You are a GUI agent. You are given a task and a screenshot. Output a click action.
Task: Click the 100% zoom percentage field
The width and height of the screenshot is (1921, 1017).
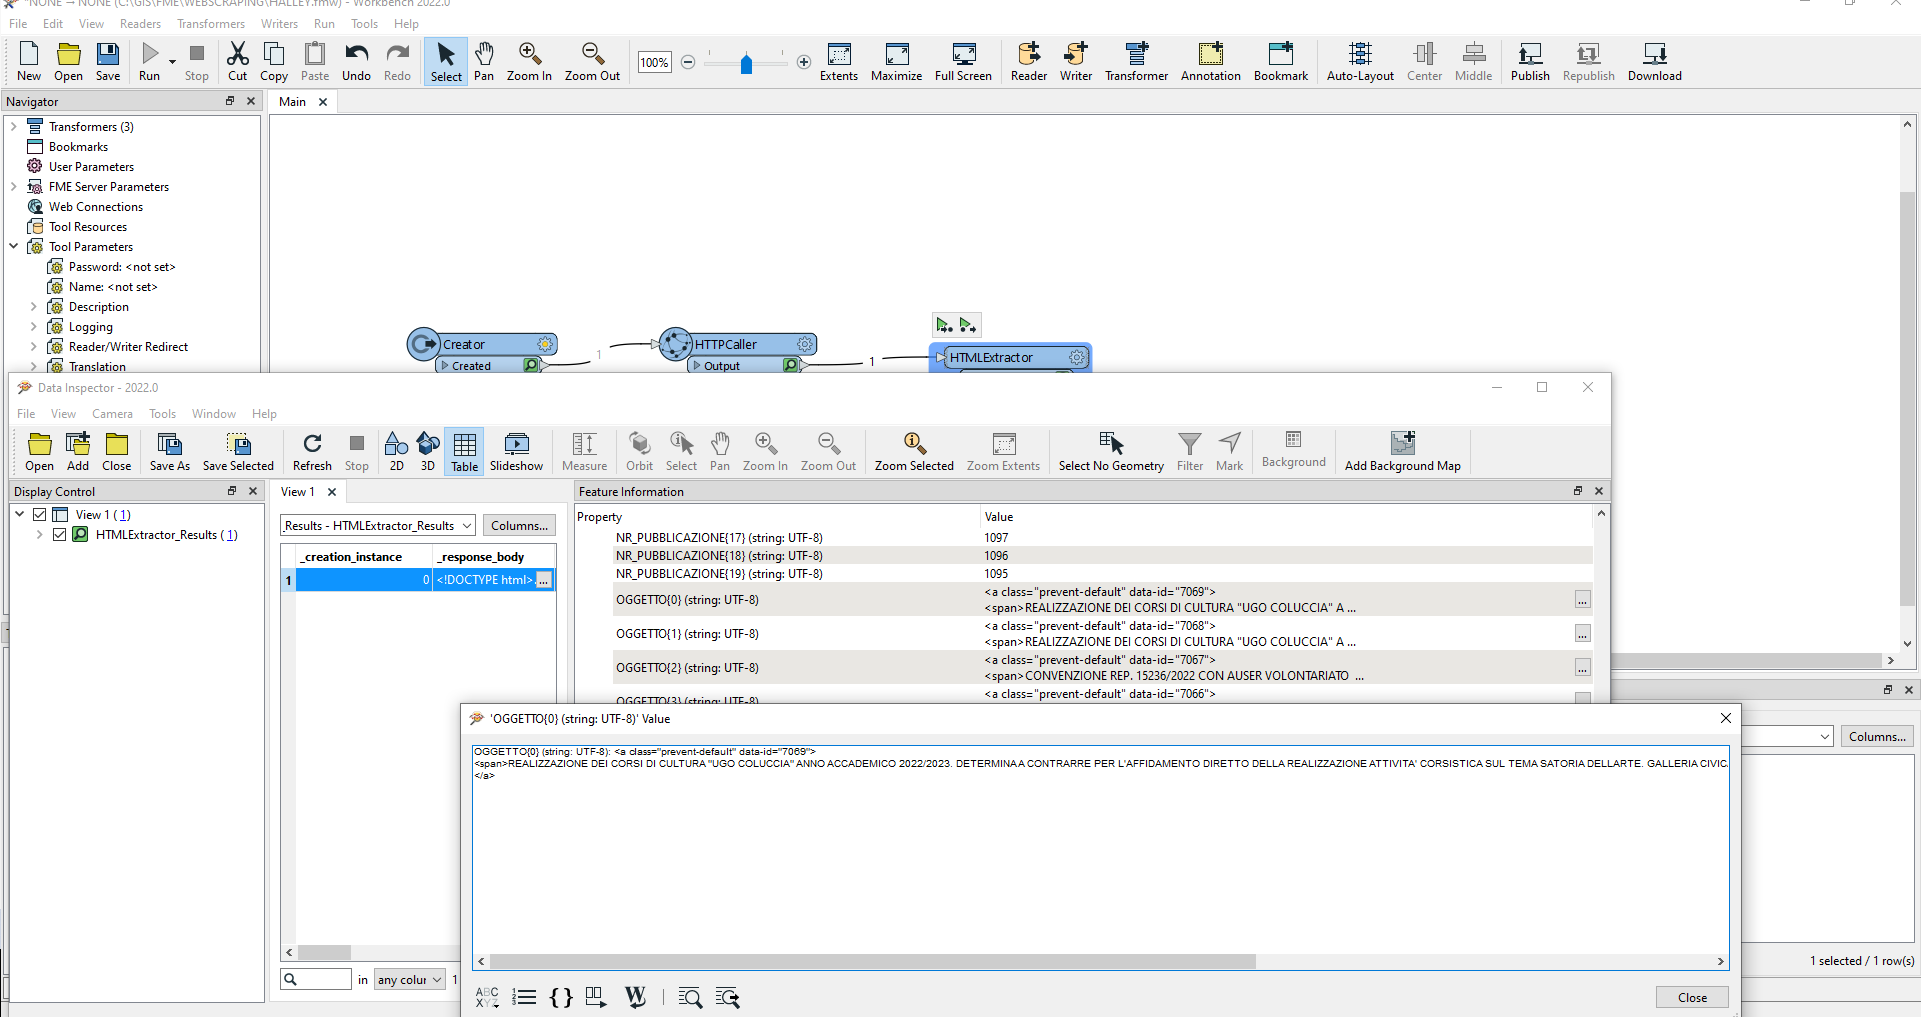pyautogui.click(x=654, y=62)
